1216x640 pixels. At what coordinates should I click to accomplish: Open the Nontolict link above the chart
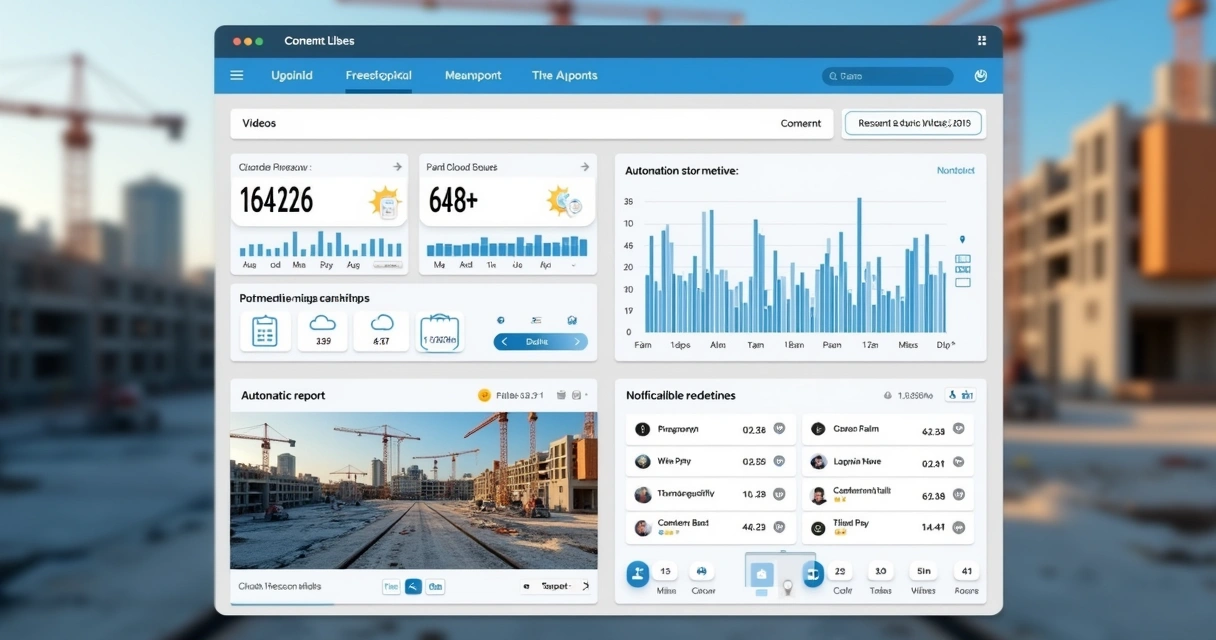pyautogui.click(x=955, y=170)
